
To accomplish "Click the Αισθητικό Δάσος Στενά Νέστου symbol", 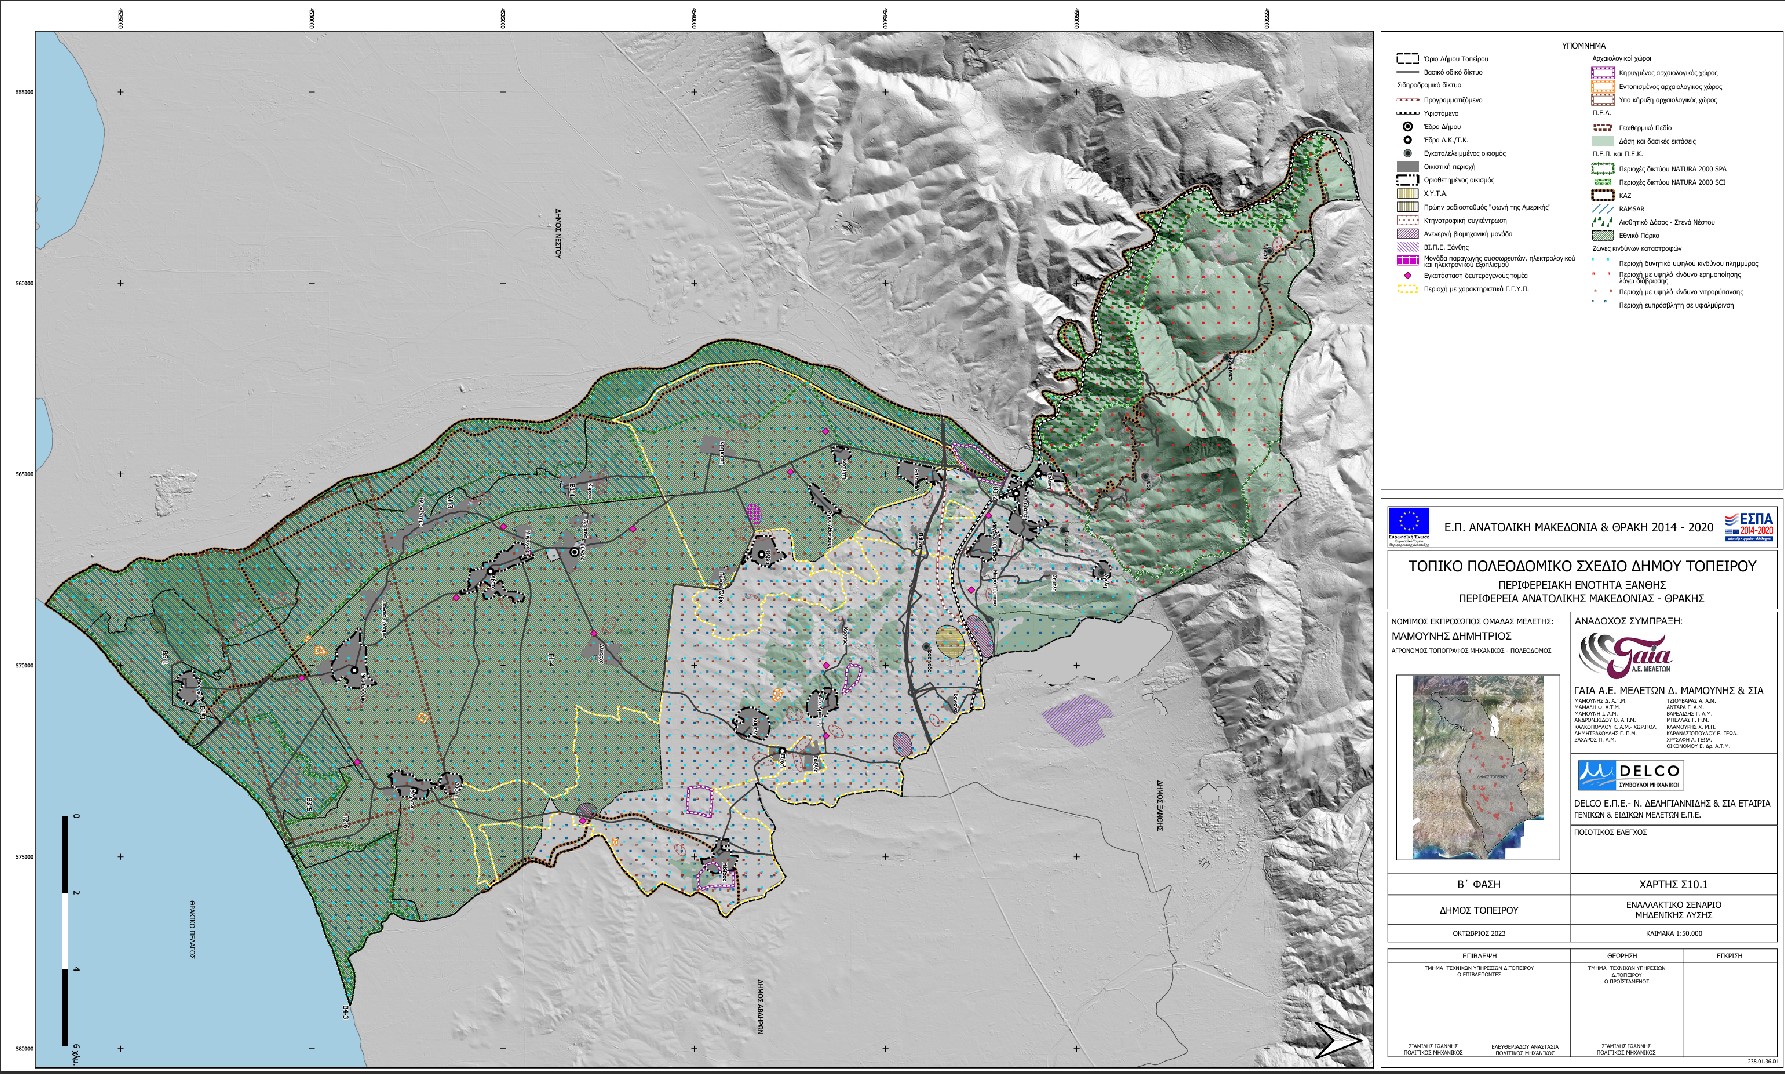I will (x=1603, y=222).
